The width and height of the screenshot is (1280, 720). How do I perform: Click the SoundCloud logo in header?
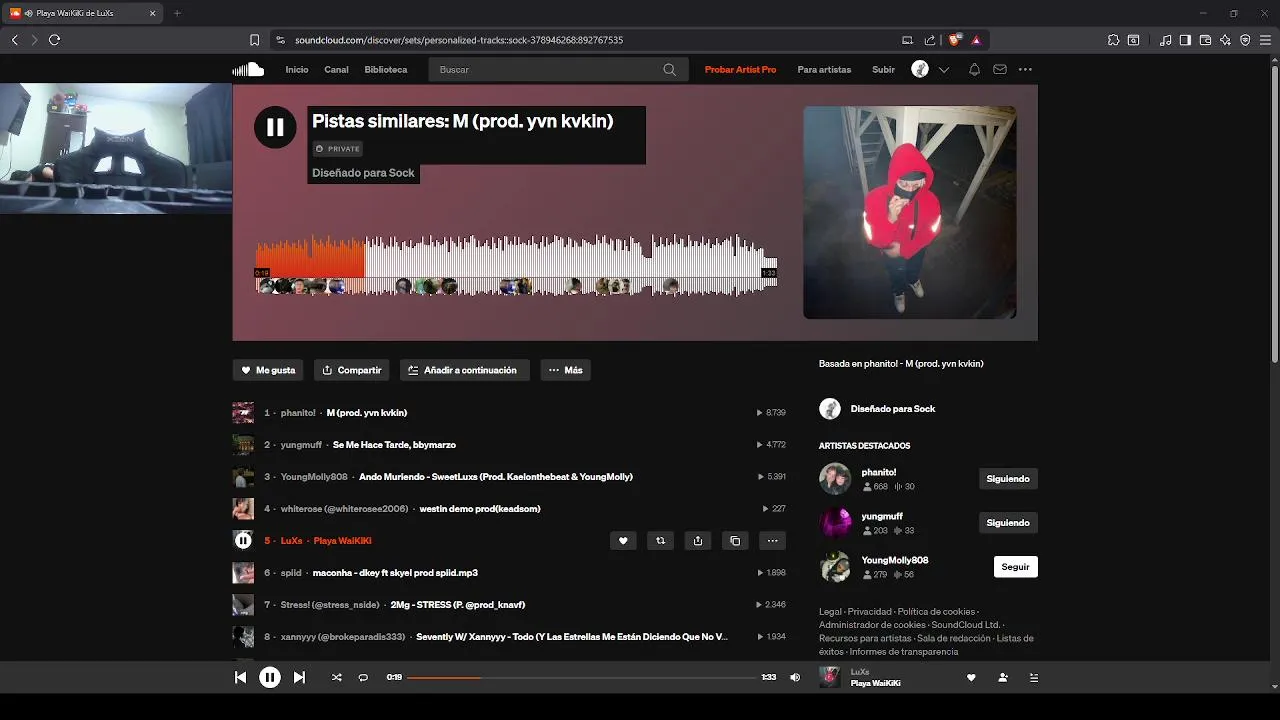coord(248,69)
